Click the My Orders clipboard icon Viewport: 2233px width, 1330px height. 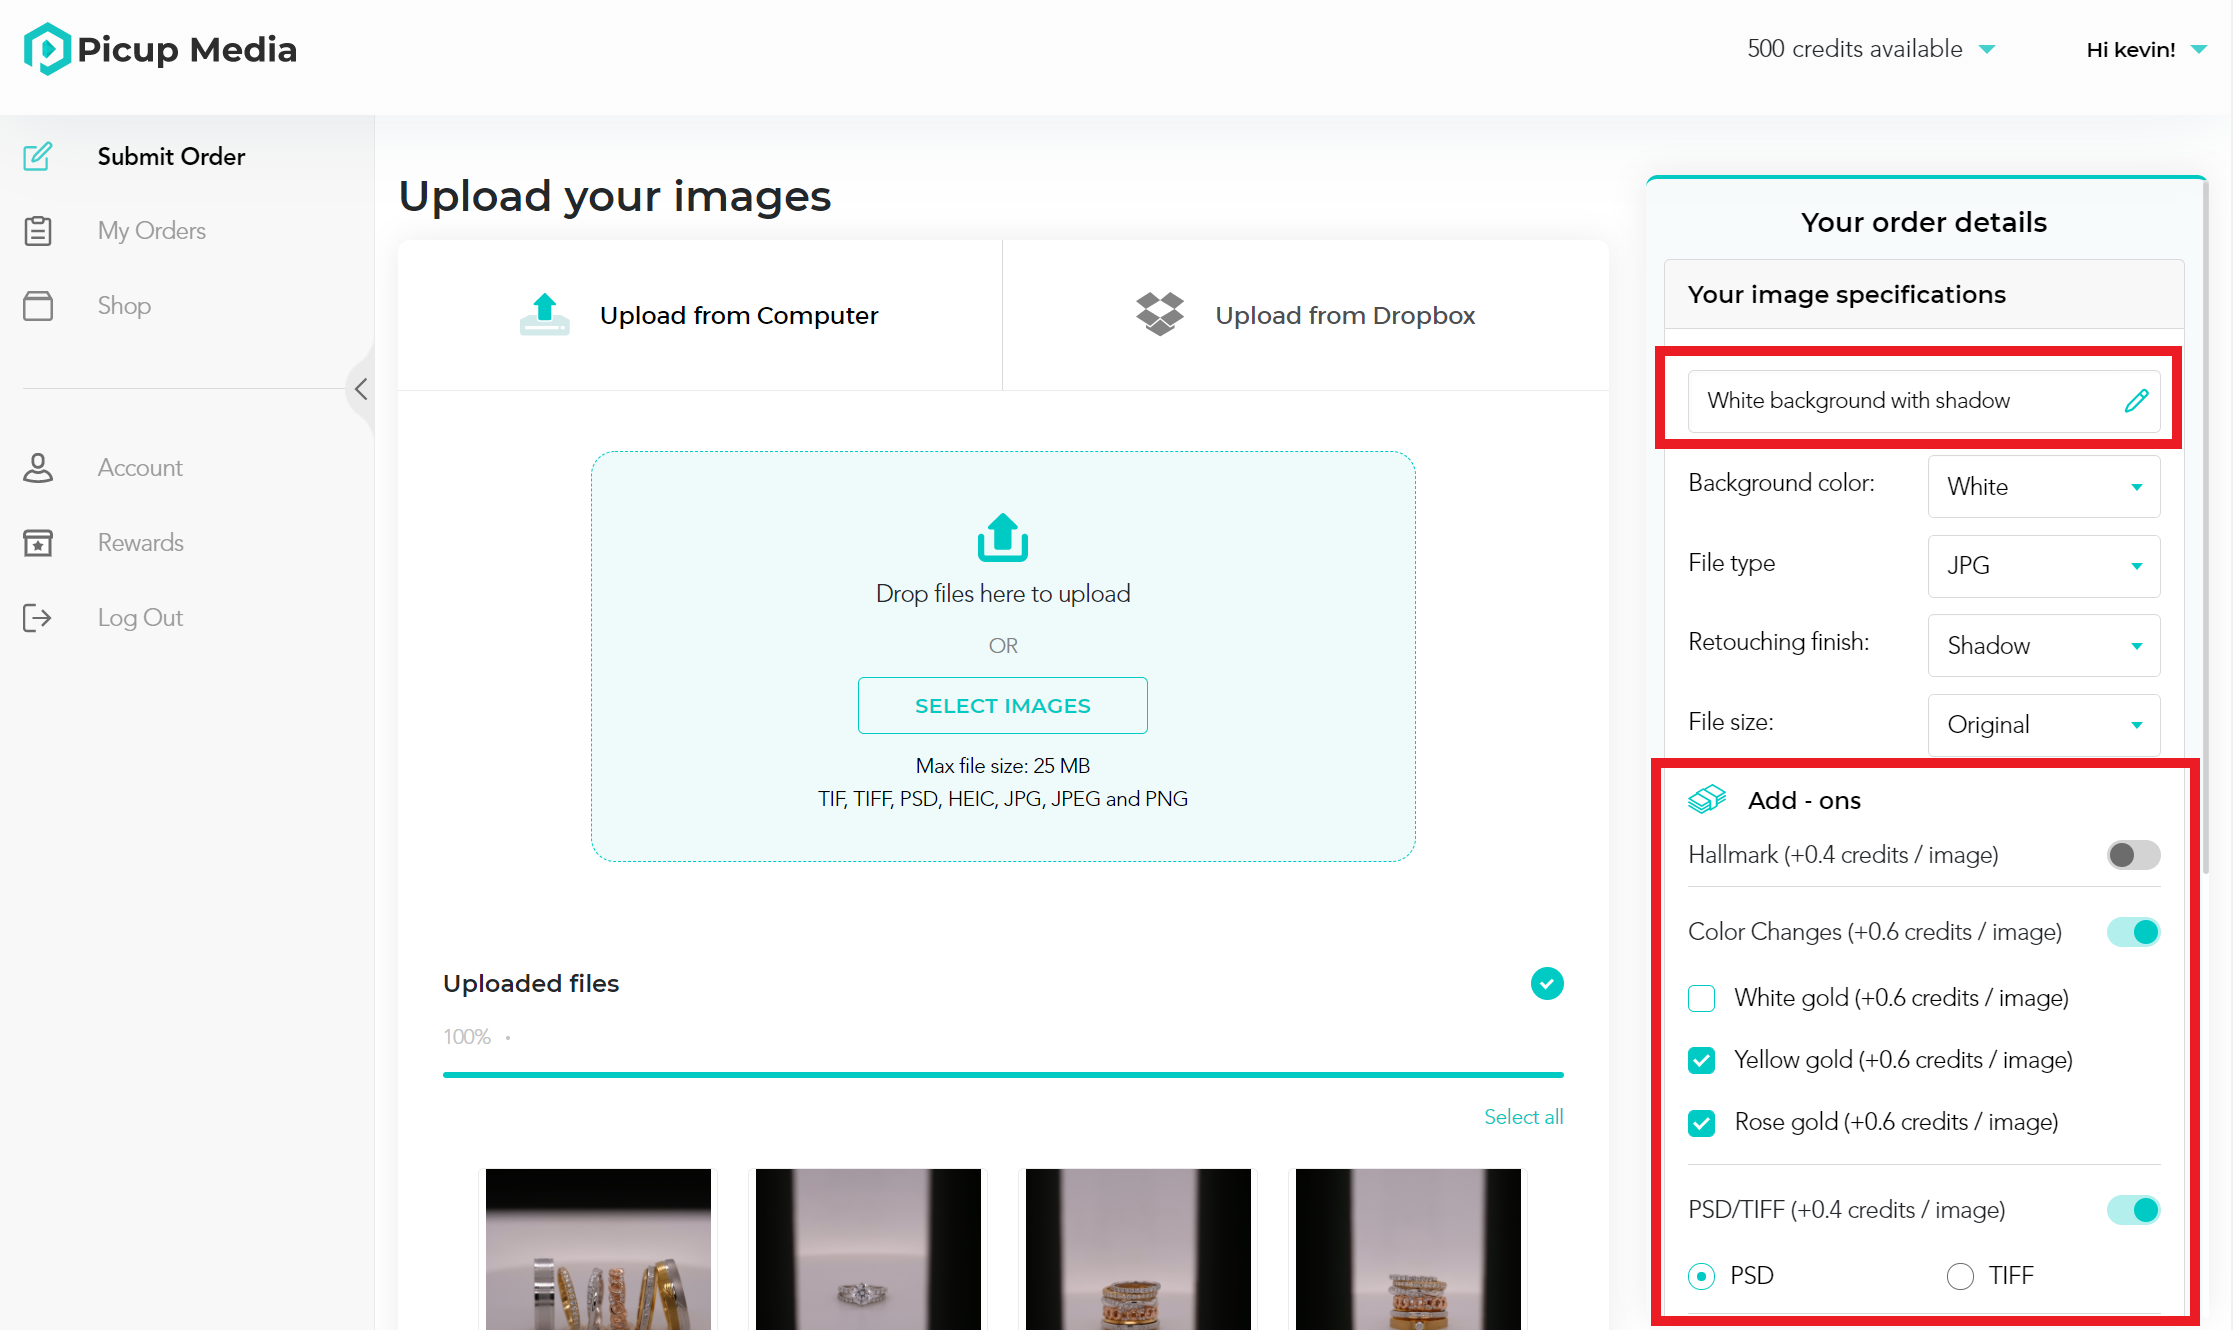coord(38,231)
